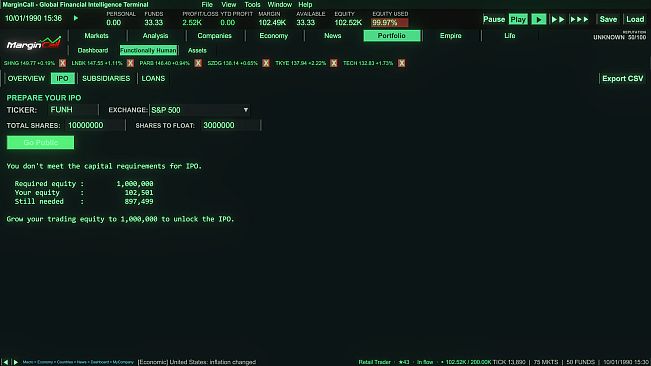
Task: Click the Still needed 897,499 line
Action: (x=84, y=202)
